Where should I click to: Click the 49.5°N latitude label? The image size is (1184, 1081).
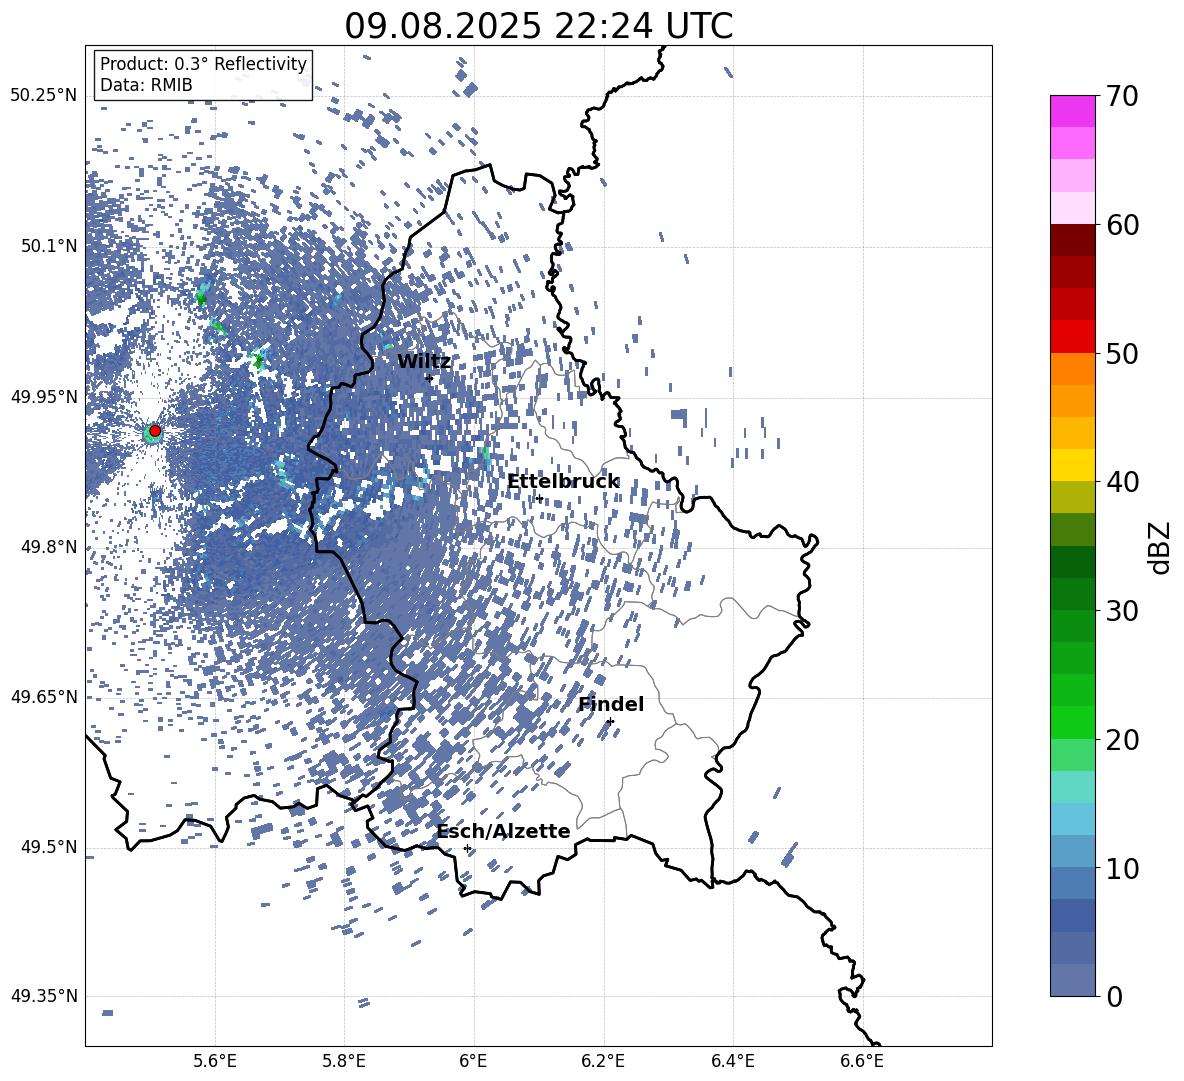(50, 847)
